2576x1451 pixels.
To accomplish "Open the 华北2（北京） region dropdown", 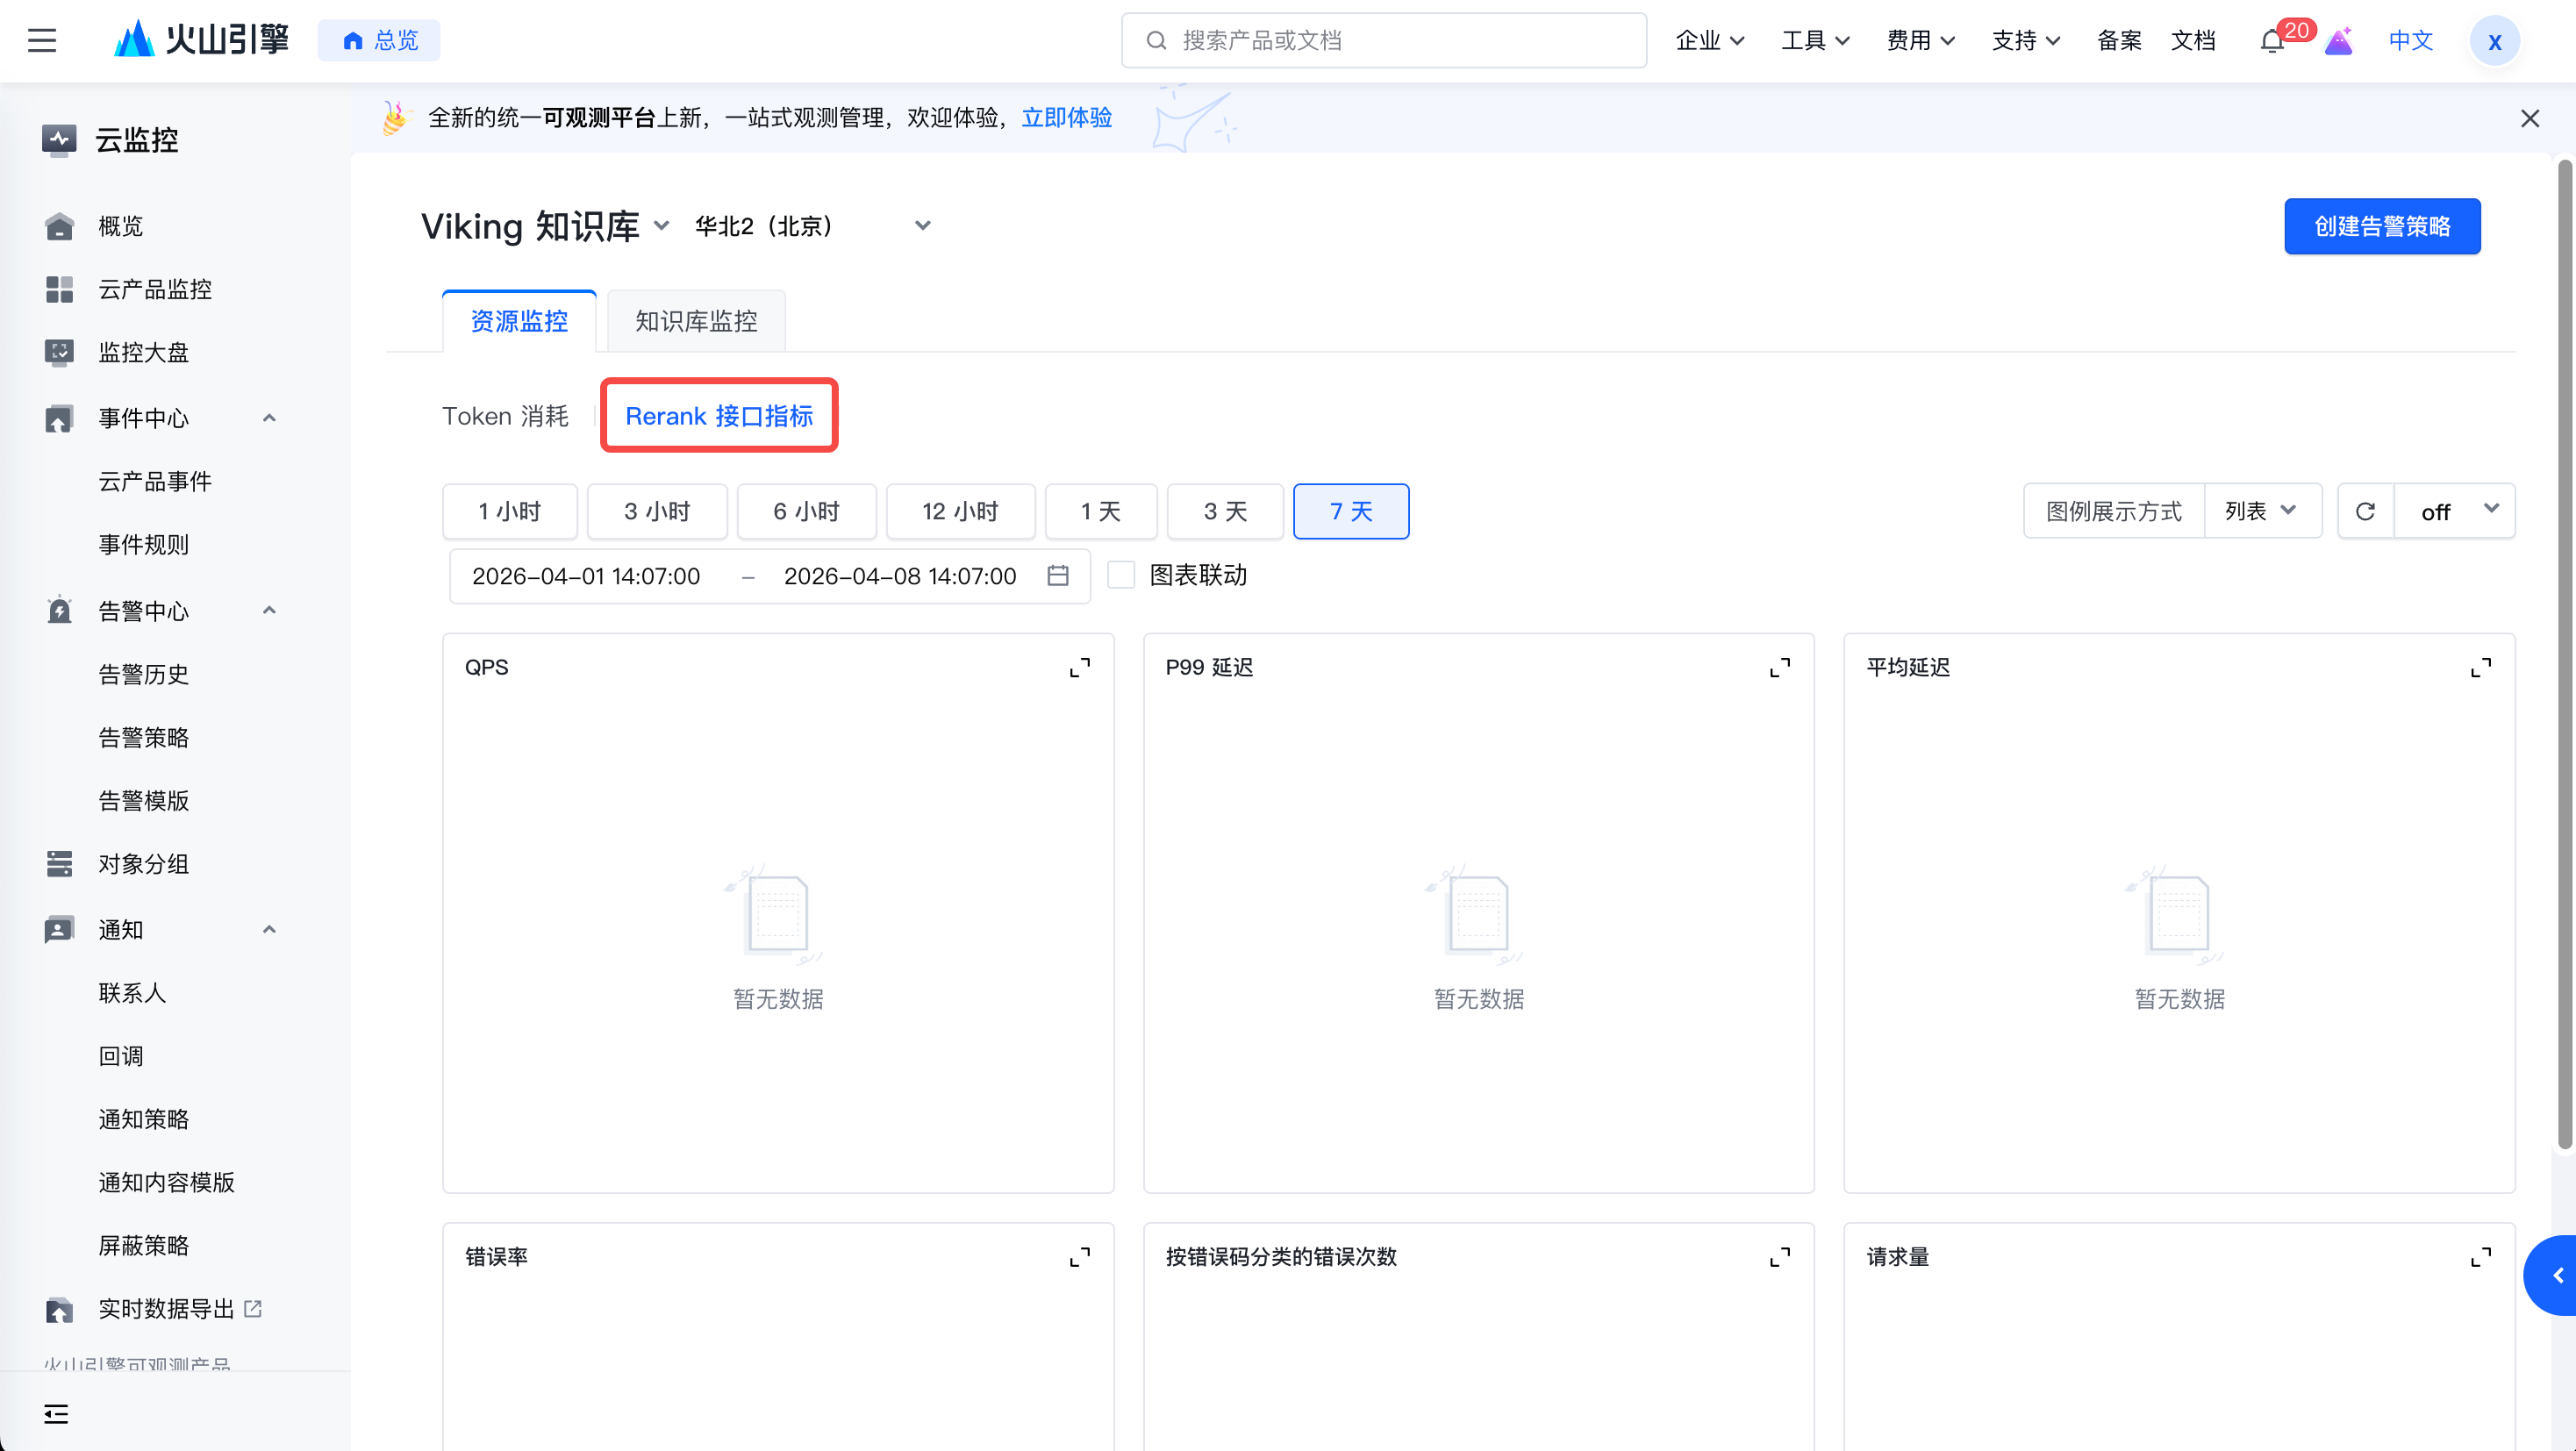I will coord(812,226).
